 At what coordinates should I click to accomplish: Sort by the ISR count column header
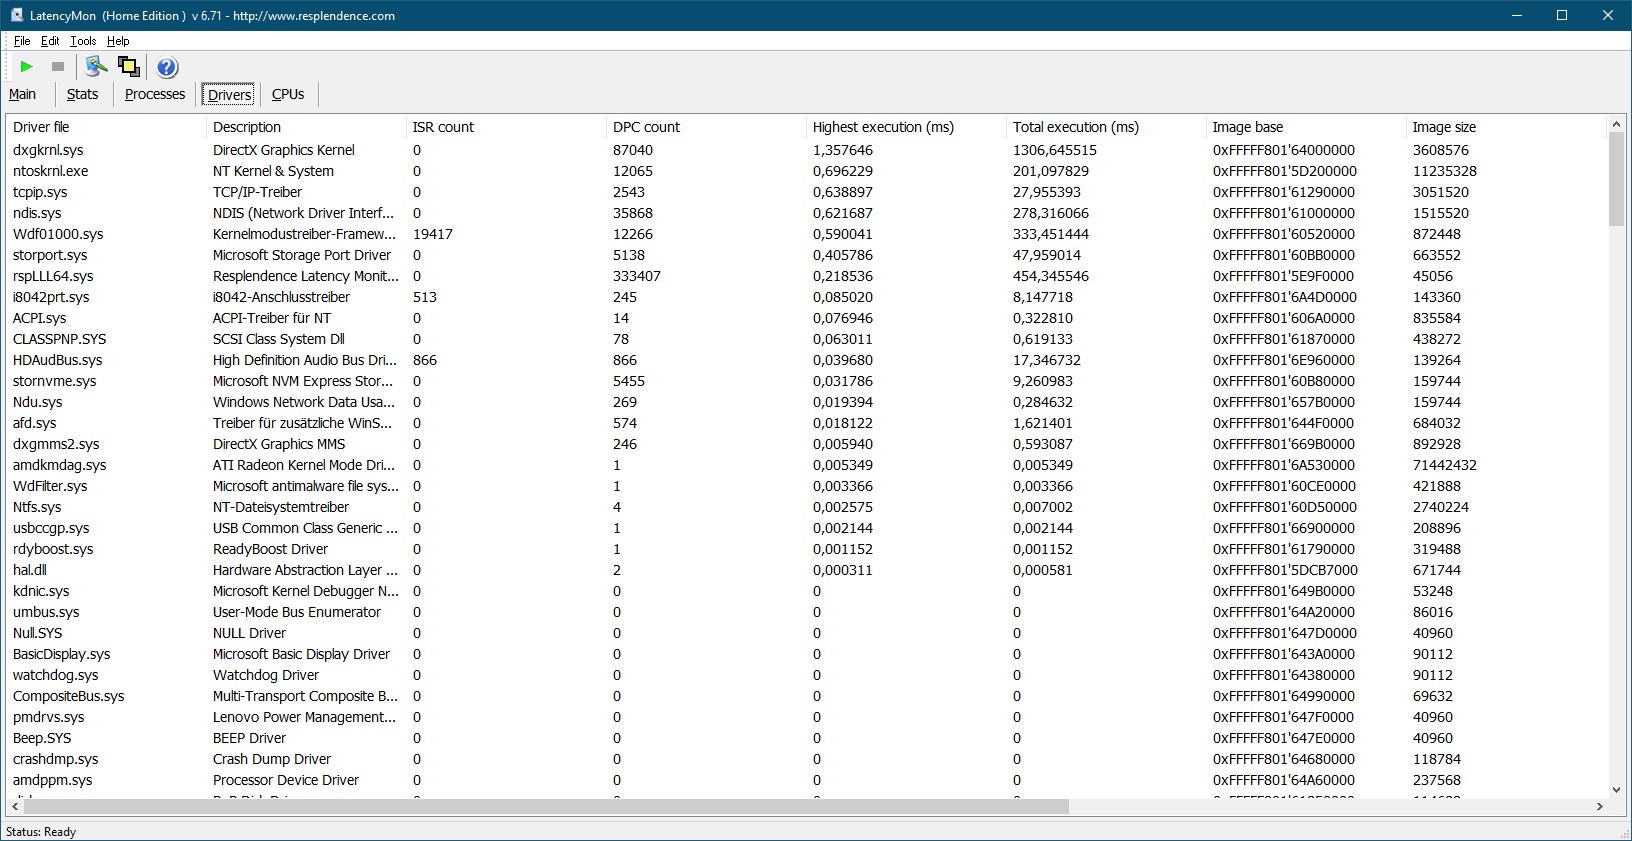coord(506,127)
